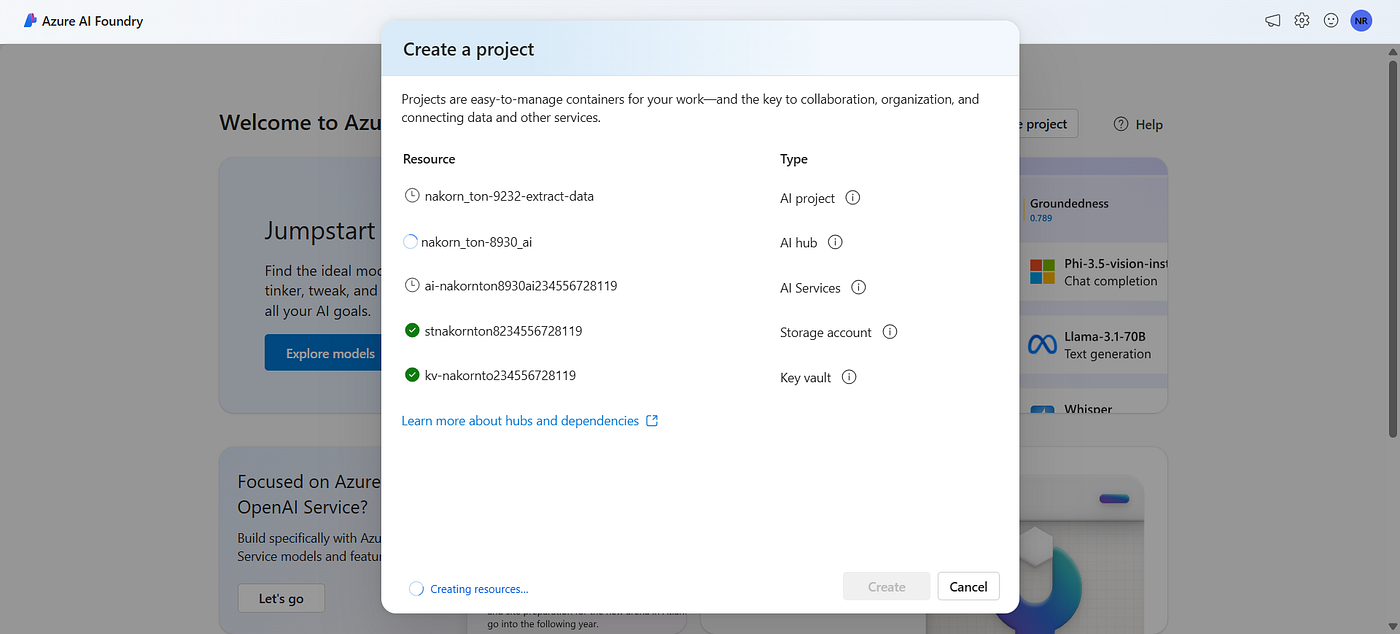Click the AI Services type label
Image resolution: width=1400 pixels, height=634 pixels.
pyautogui.click(x=810, y=288)
